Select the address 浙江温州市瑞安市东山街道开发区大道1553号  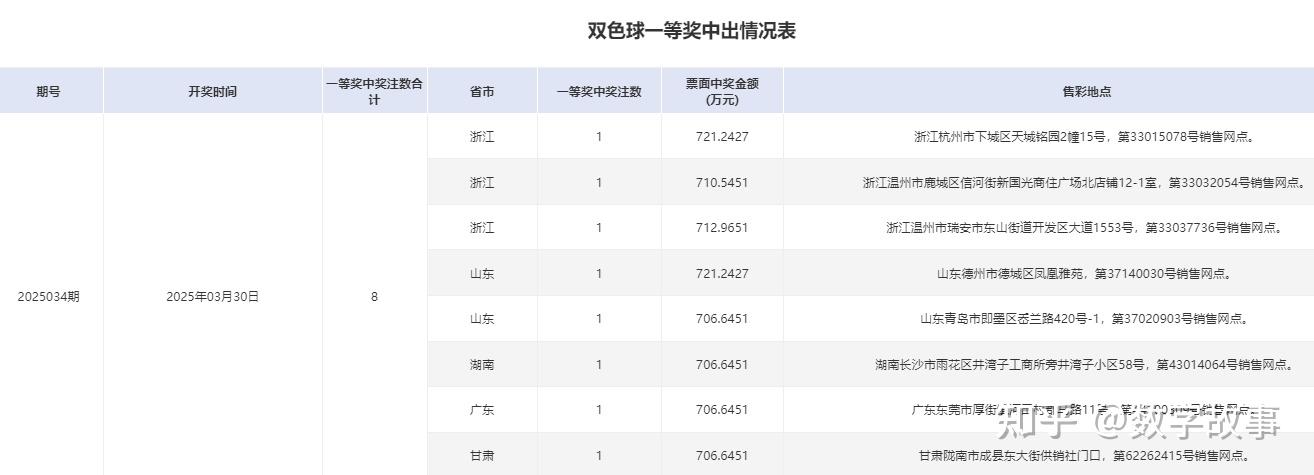1010,228
